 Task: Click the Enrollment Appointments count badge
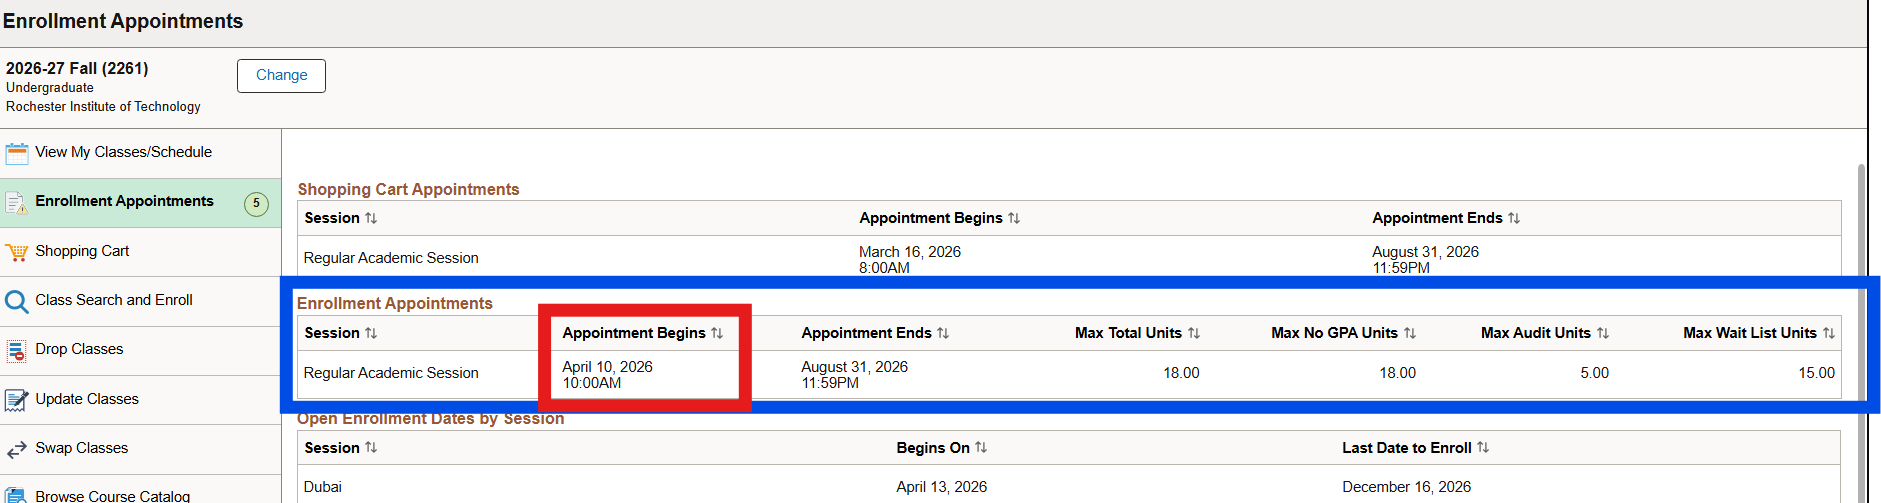[257, 203]
